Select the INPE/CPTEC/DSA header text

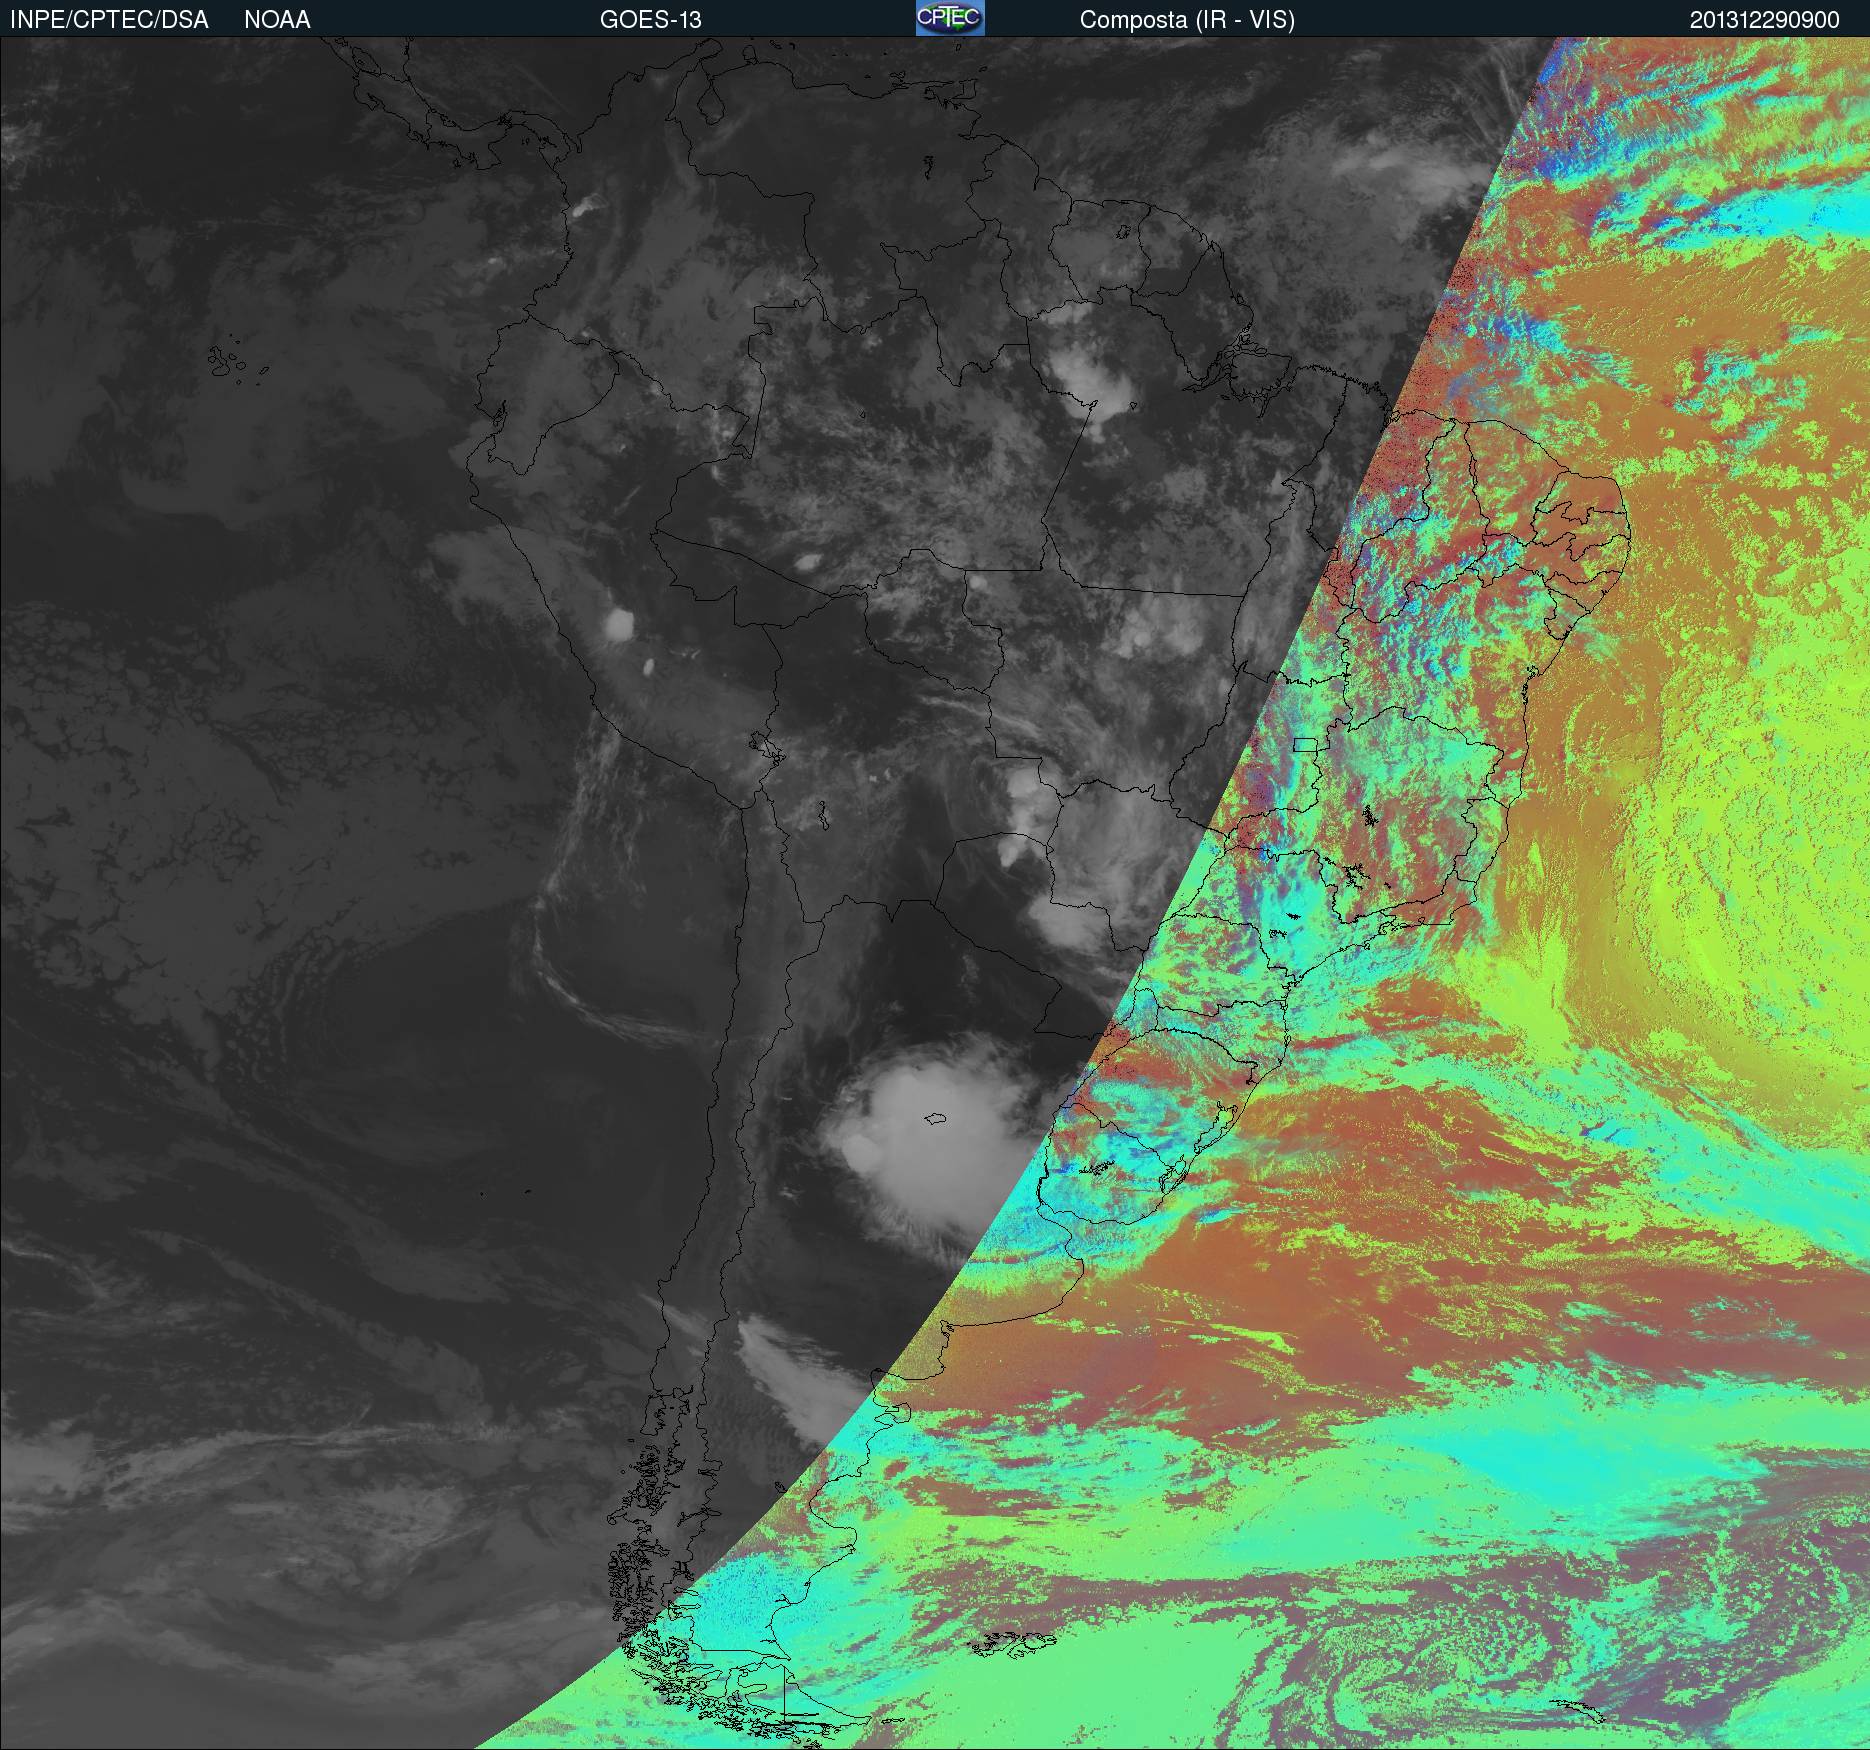pyautogui.click(x=109, y=20)
